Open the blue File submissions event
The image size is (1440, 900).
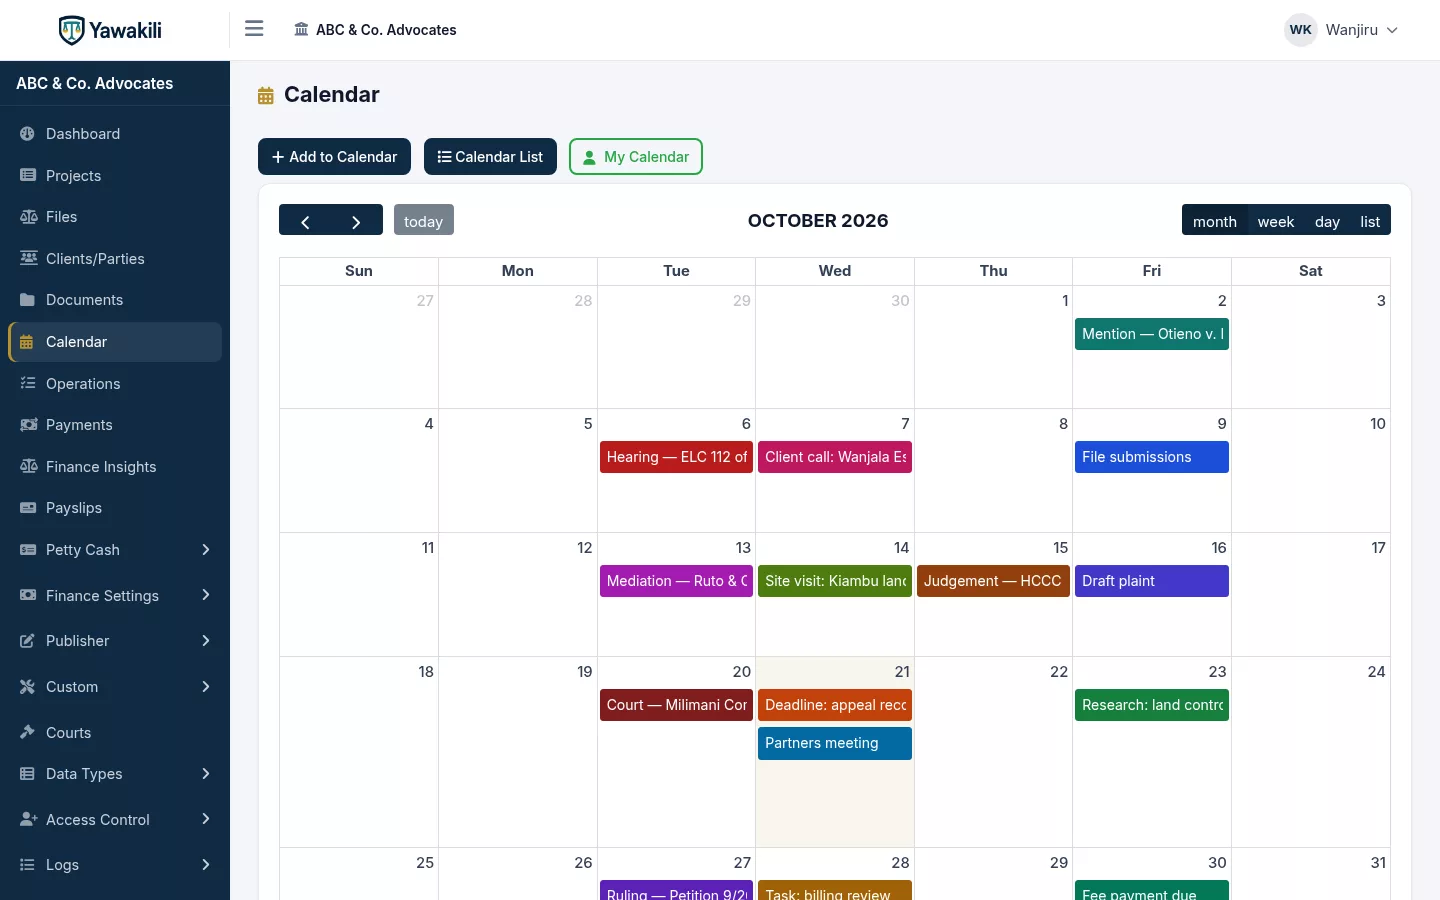coord(1152,457)
